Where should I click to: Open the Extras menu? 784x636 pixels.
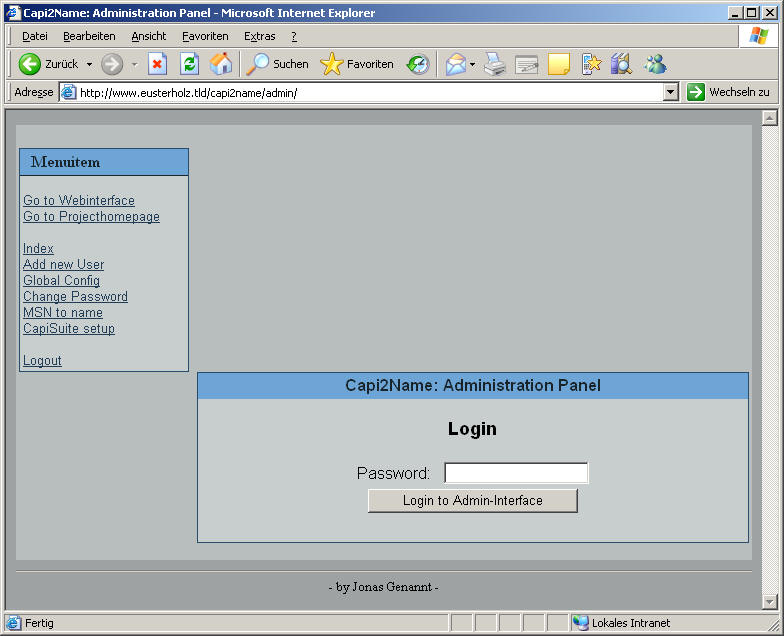pyautogui.click(x=259, y=36)
